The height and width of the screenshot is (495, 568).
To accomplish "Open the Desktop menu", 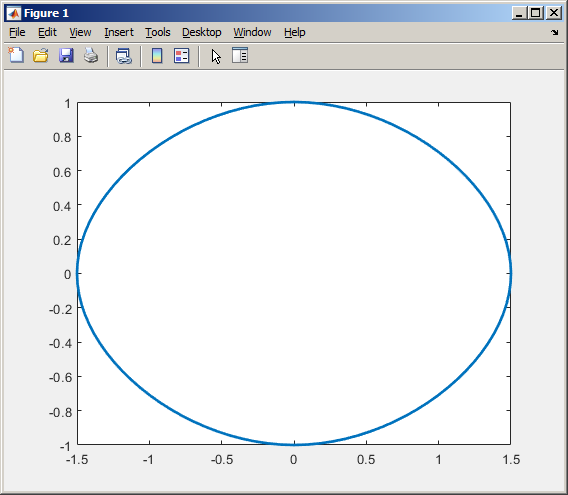I will (201, 32).
